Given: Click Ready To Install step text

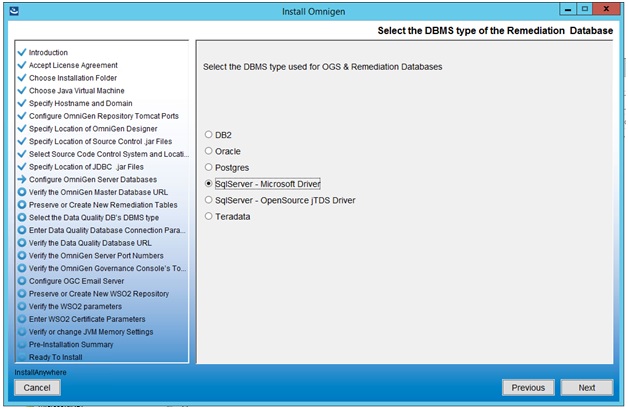Looking at the screenshot, I should (56, 357).
